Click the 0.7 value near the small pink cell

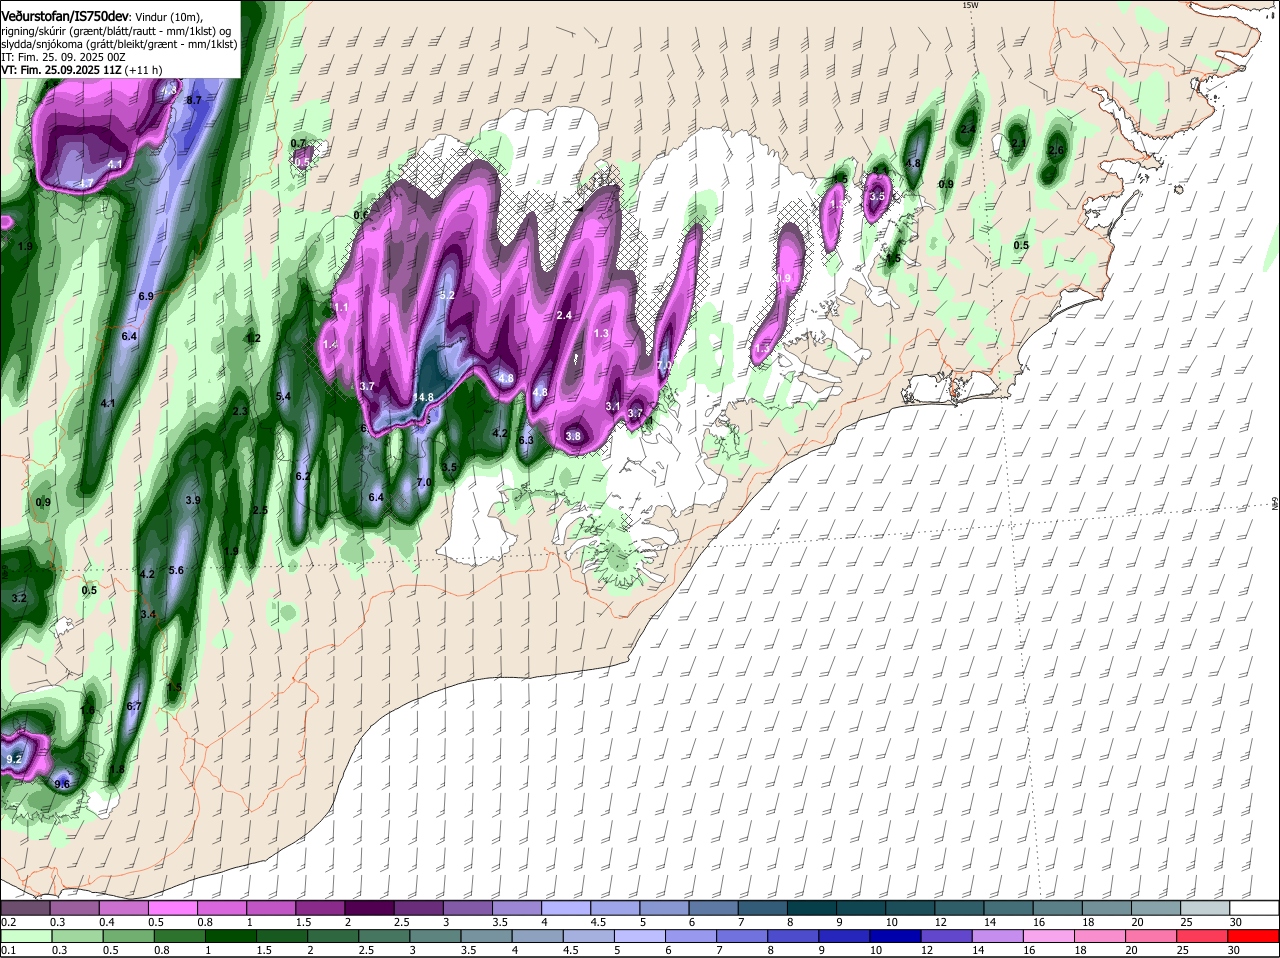pos(298,143)
